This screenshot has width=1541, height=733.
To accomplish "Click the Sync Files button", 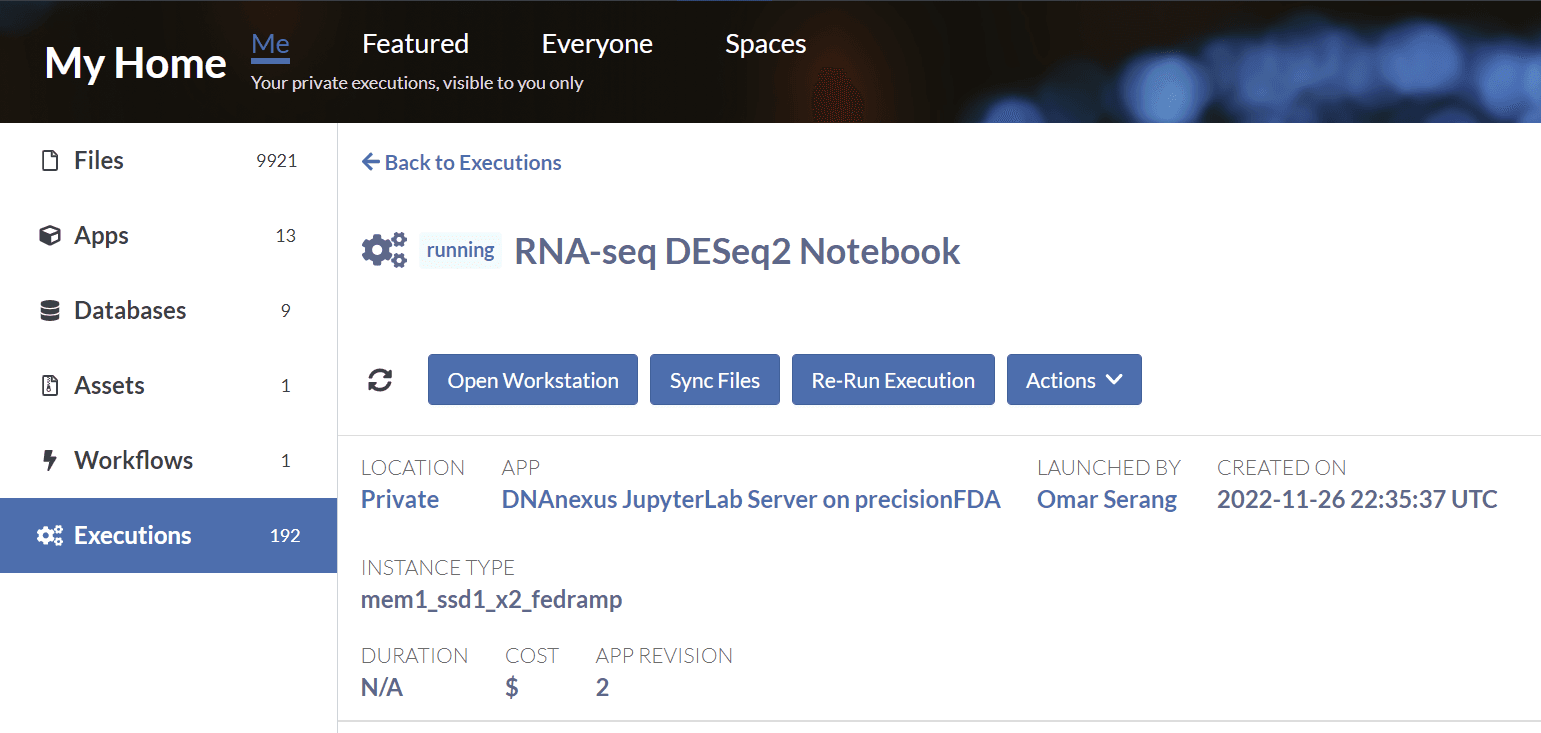I will click(714, 380).
